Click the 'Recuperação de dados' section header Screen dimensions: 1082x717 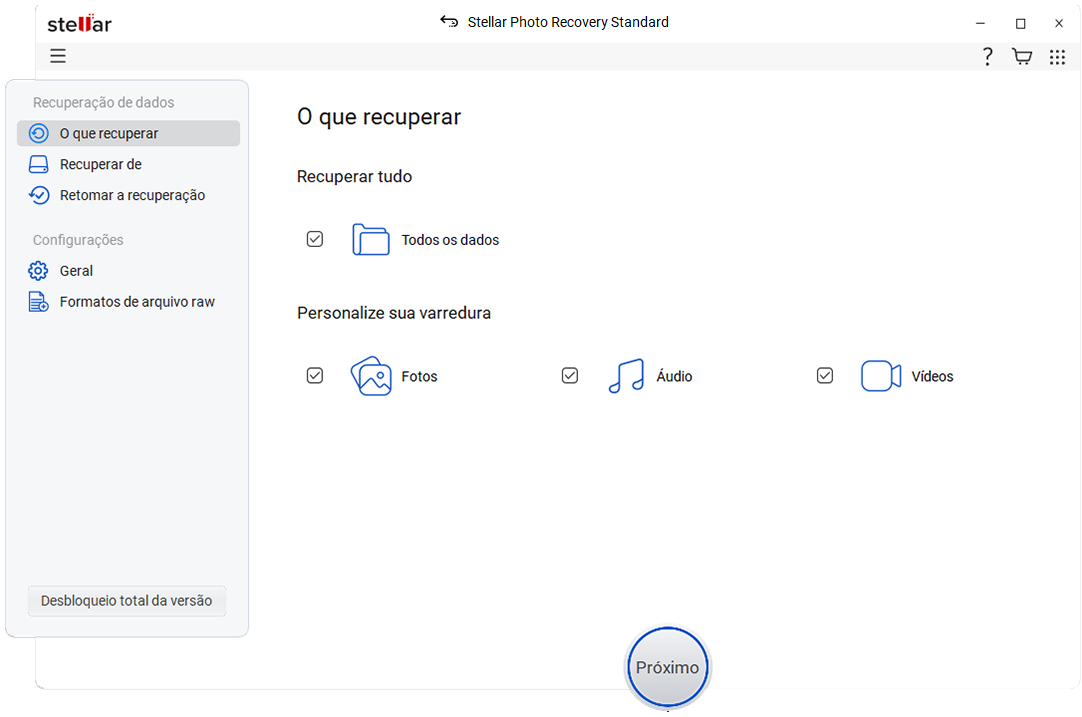[104, 103]
